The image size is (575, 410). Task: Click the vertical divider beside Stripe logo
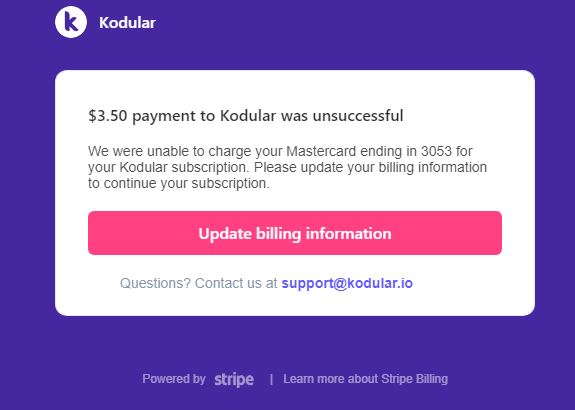pyautogui.click(x=271, y=379)
